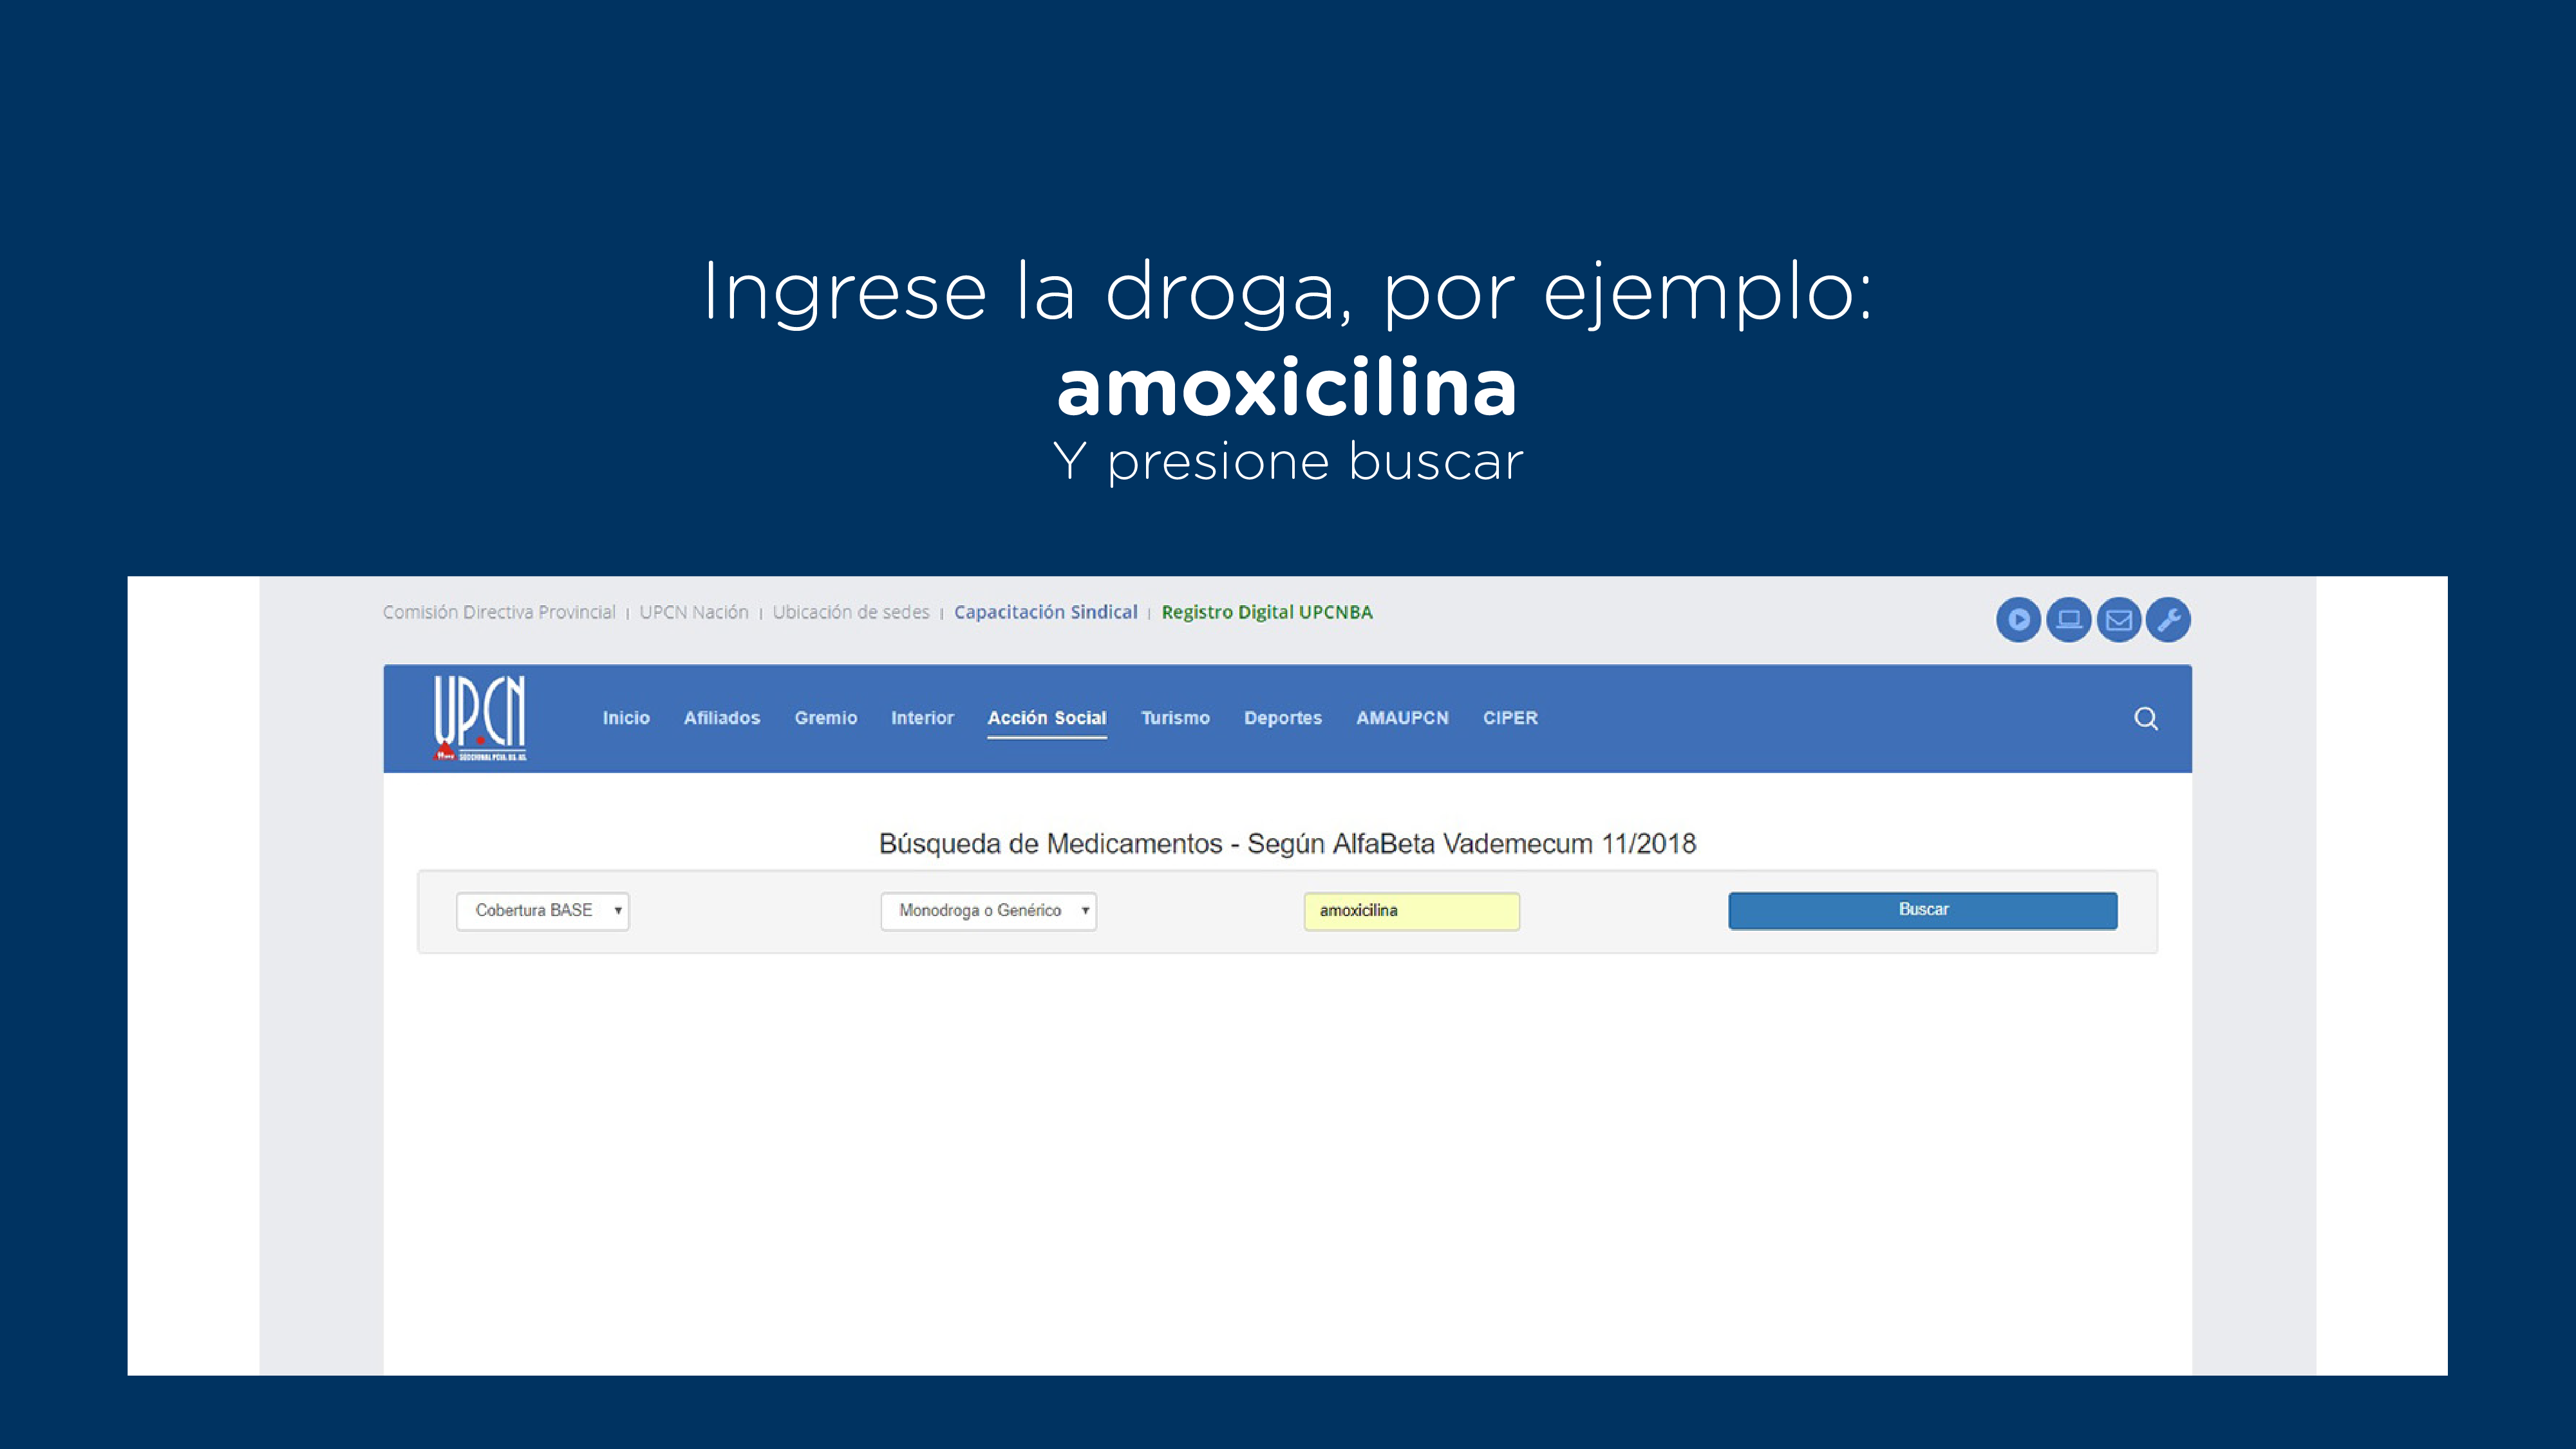Open the magnifier search icon in navbar
The width and height of the screenshot is (2576, 1449).
pos(2145,718)
